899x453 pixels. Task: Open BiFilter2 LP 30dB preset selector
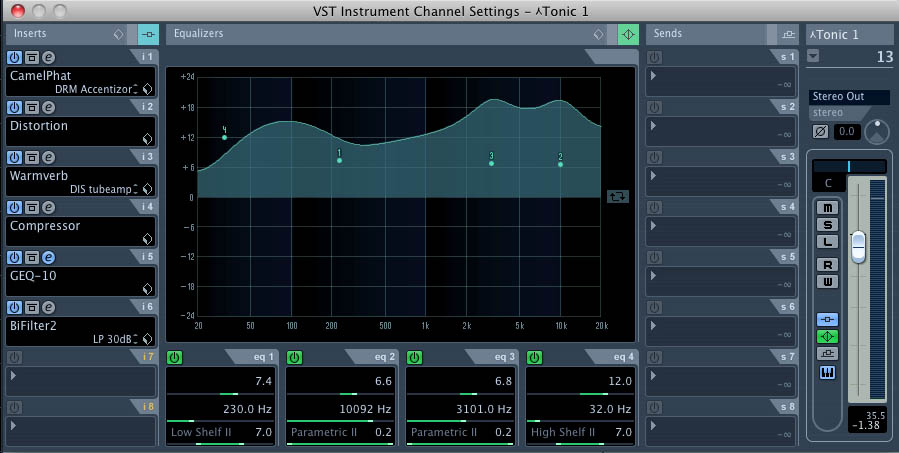(115, 339)
